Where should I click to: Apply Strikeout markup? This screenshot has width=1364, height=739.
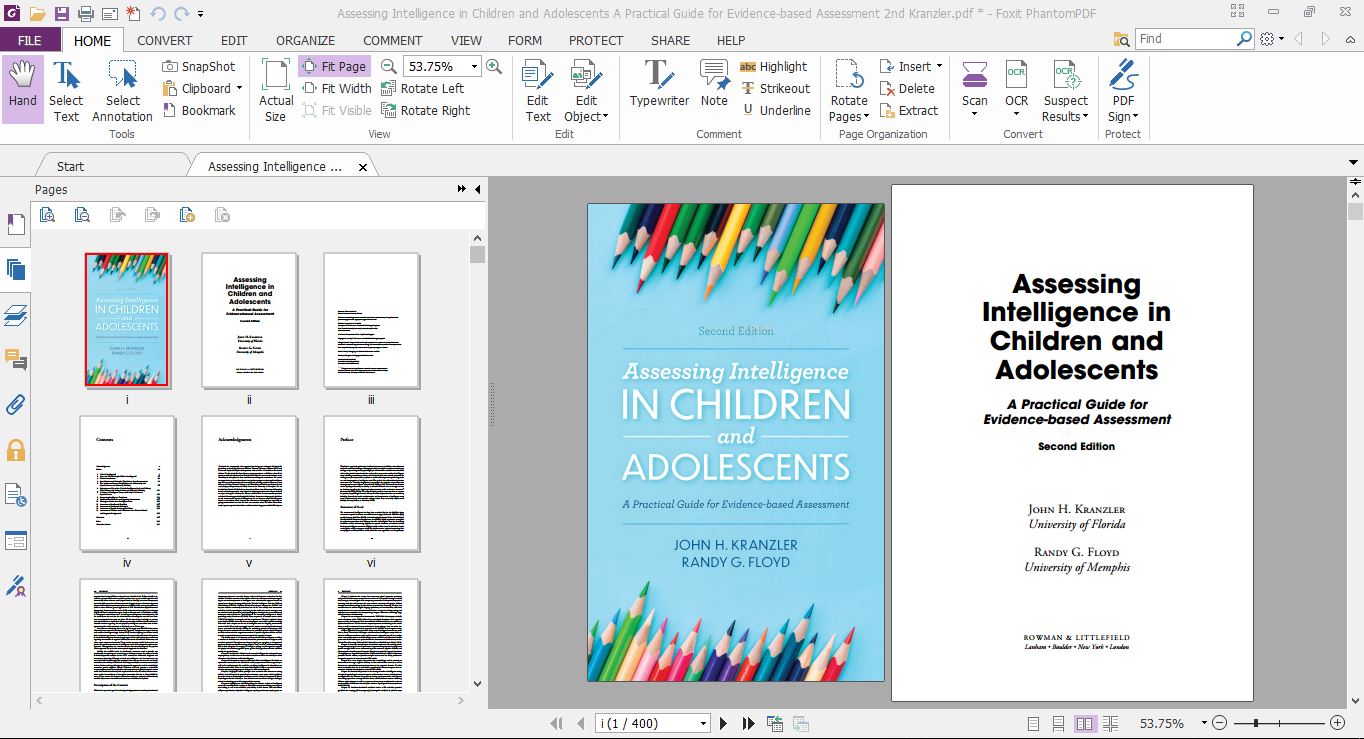775,88
